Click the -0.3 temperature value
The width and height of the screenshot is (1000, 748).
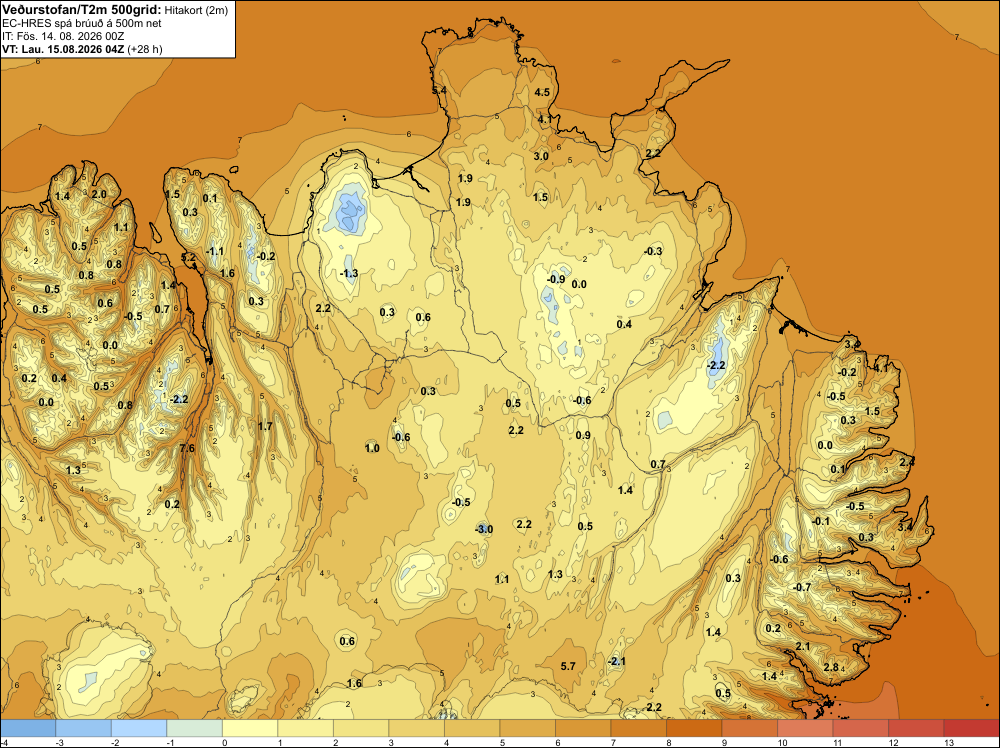point(653,251)
